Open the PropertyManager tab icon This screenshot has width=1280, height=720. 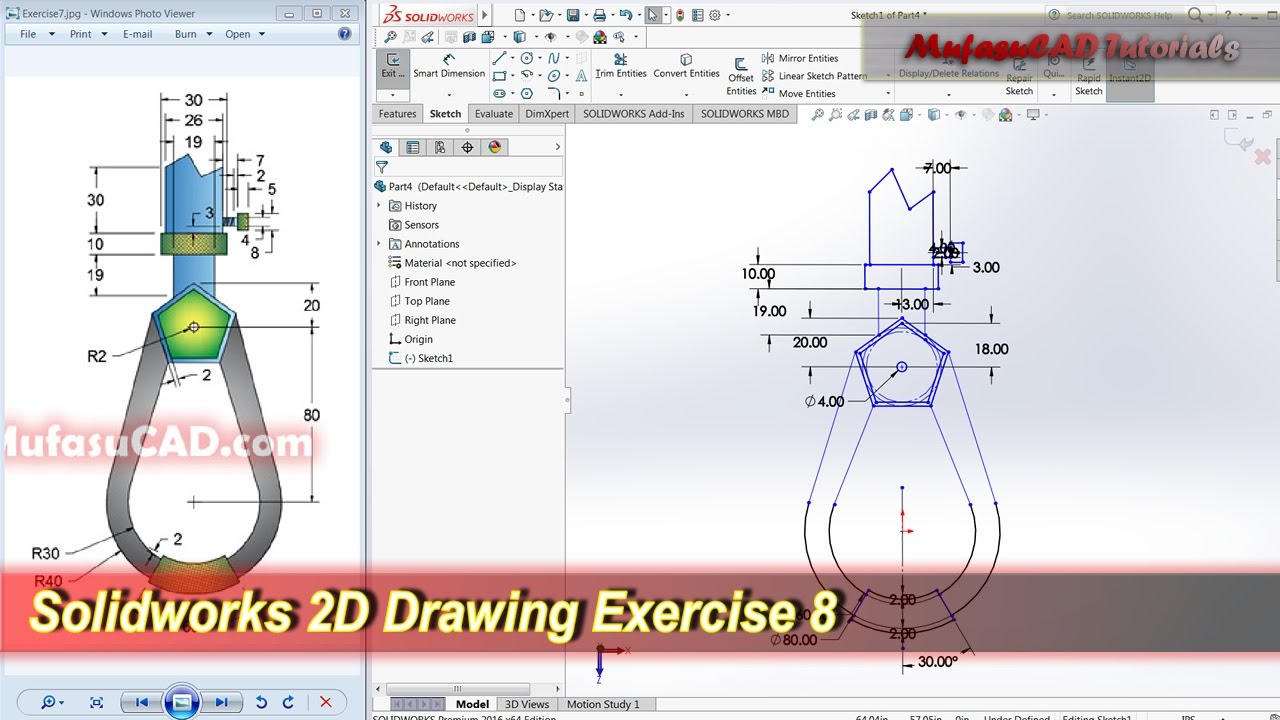[x=413, y=147]
